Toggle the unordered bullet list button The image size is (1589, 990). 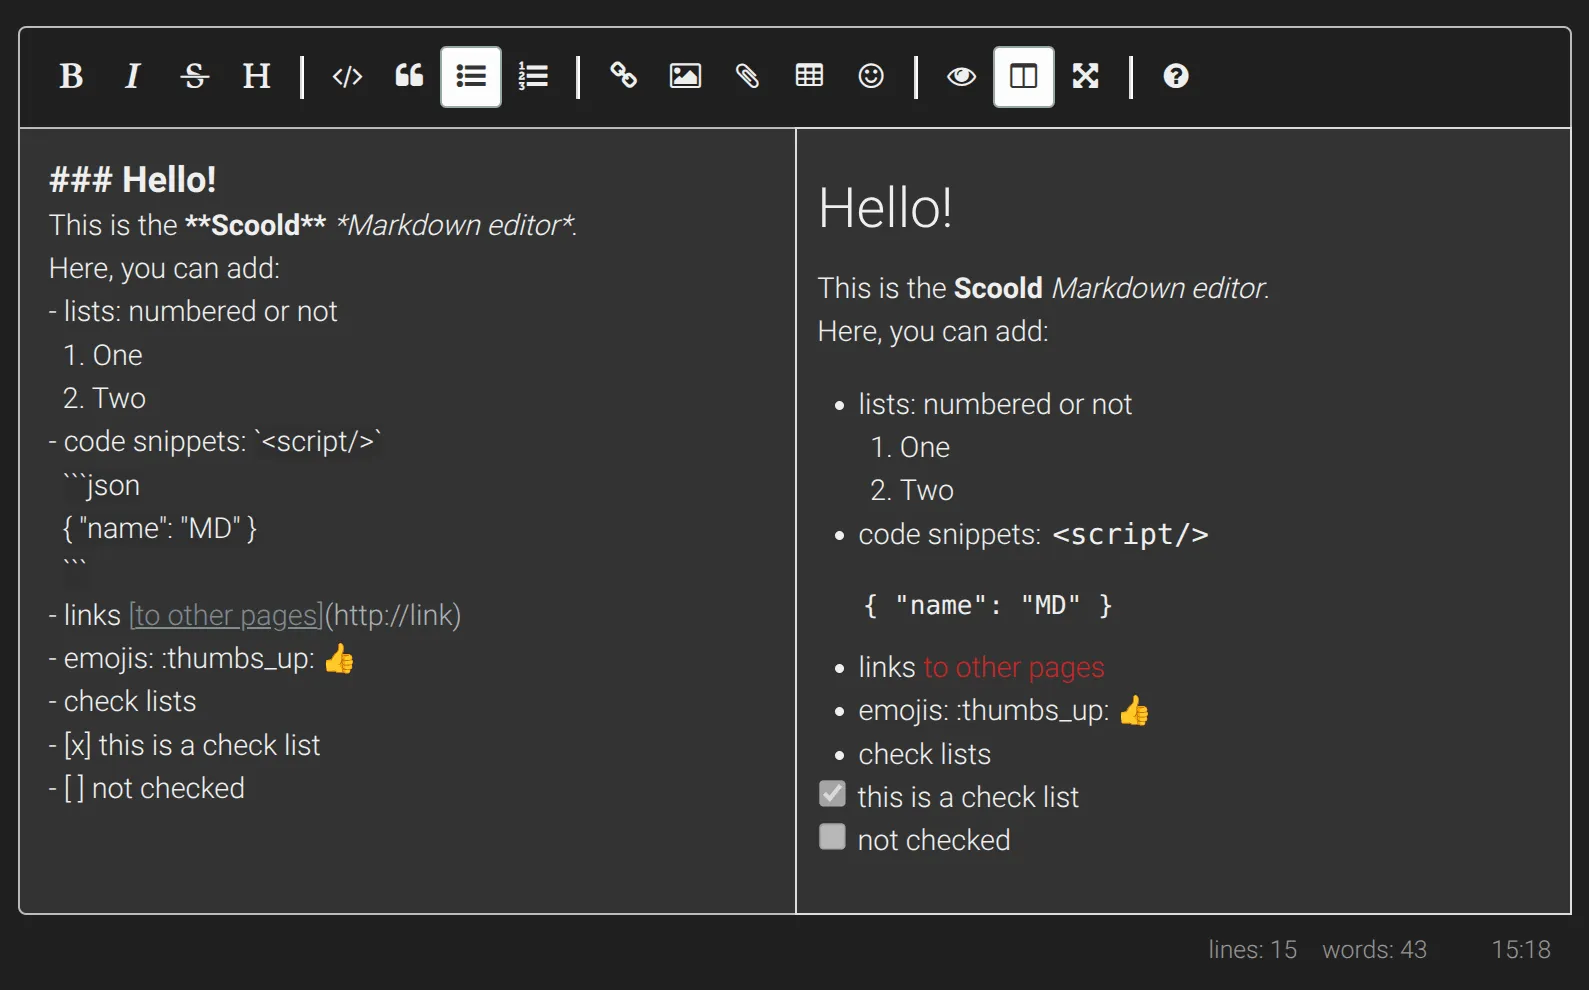click(471, 76)
